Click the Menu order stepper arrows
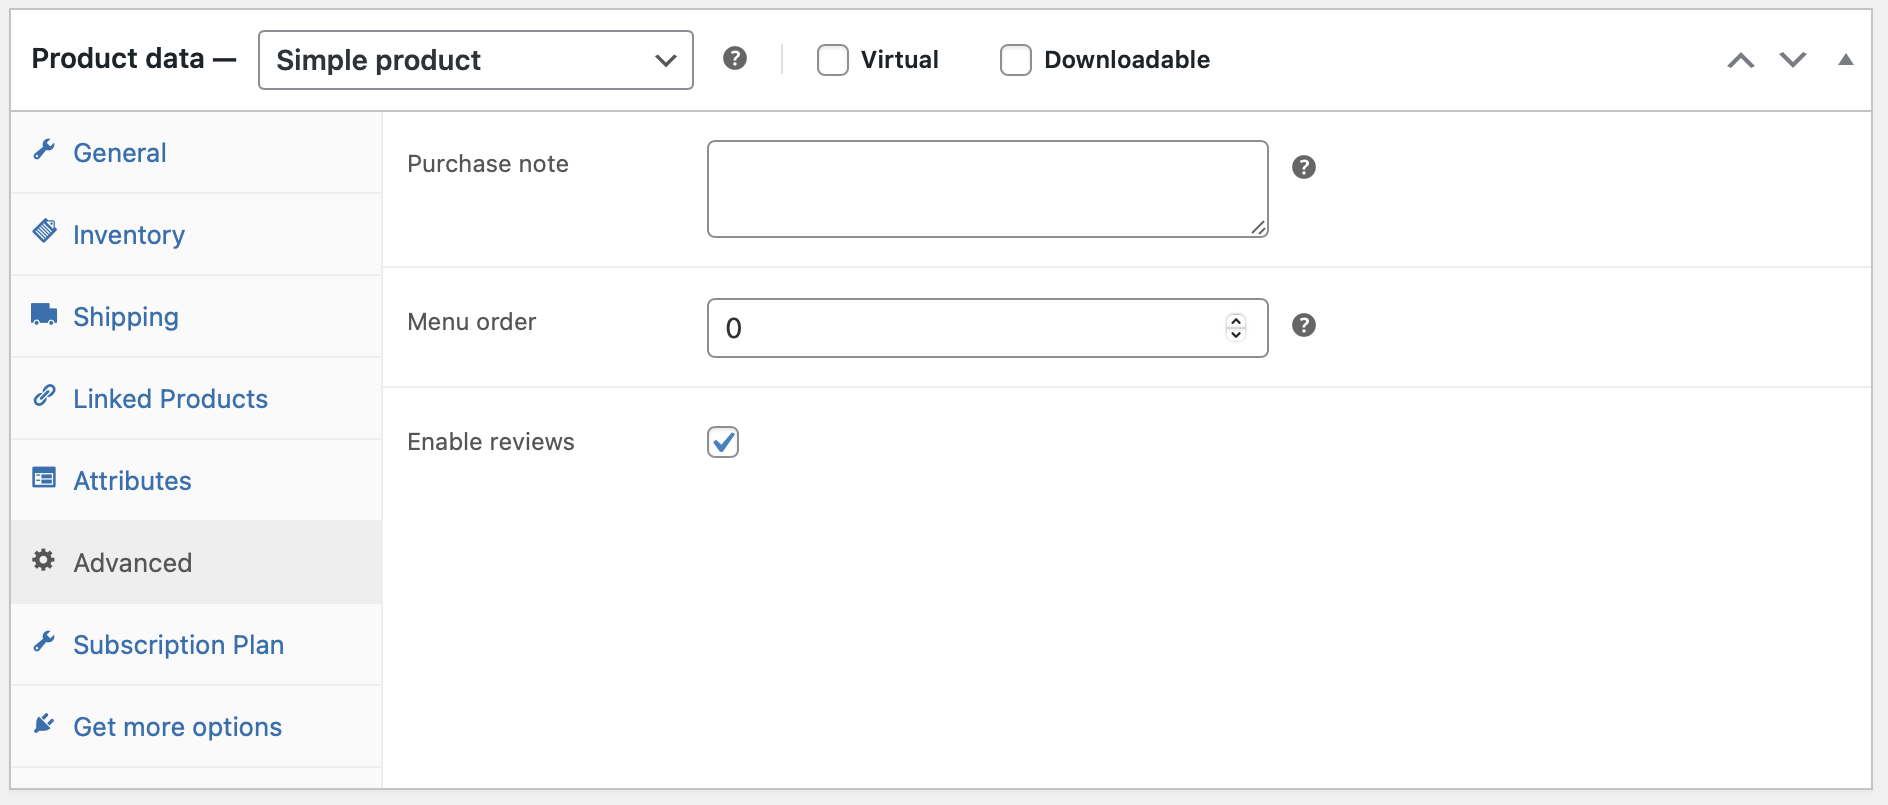Screen dimensions: 1888x805 tap(1236, 327)
